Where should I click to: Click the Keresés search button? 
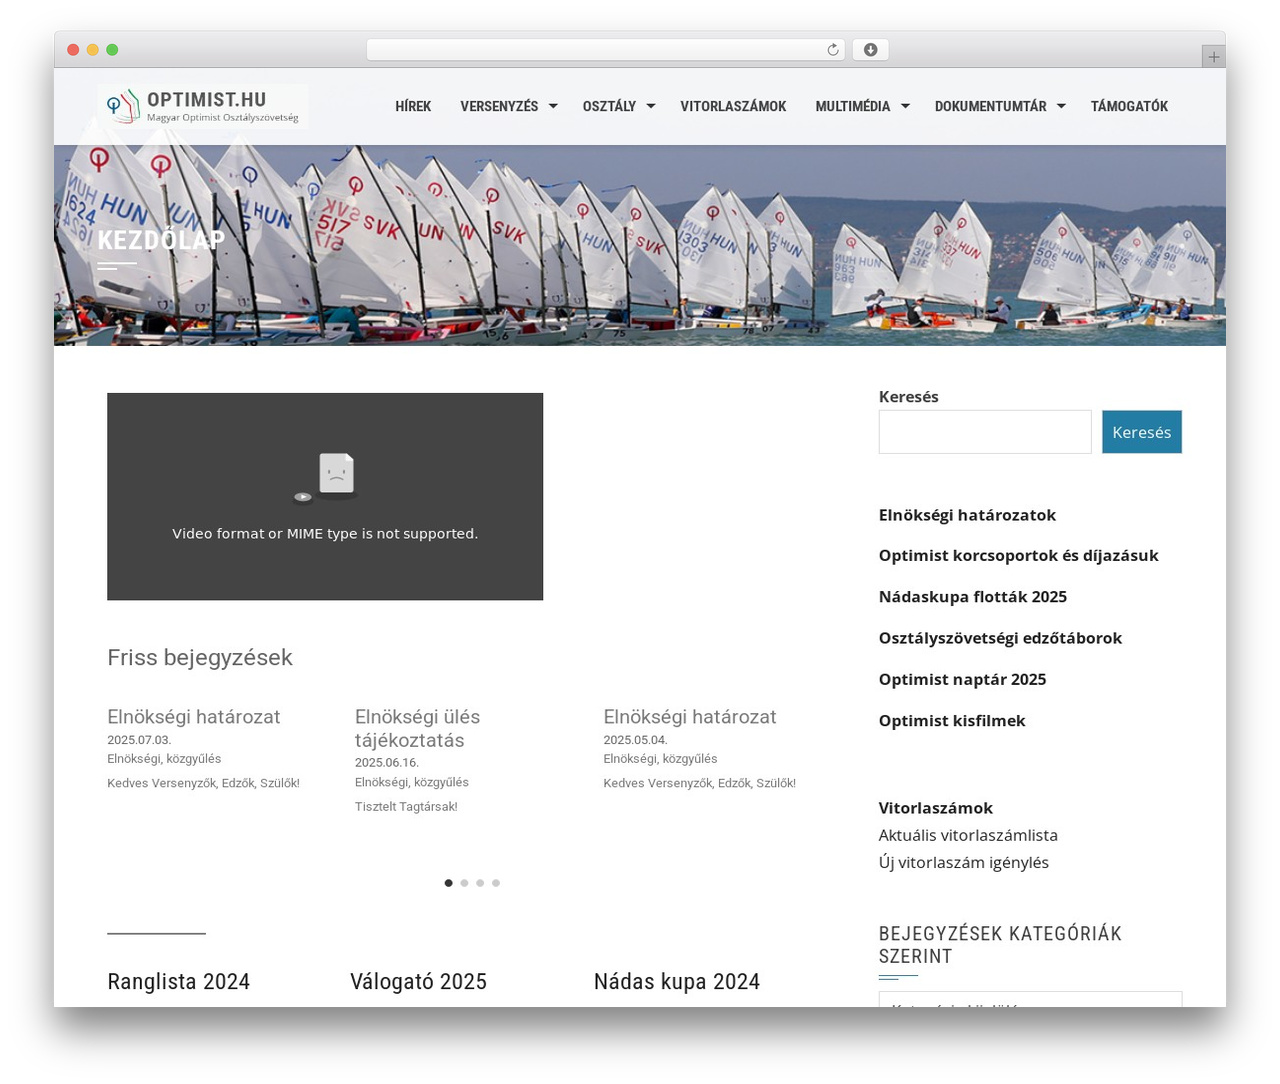coord(1142,432)
